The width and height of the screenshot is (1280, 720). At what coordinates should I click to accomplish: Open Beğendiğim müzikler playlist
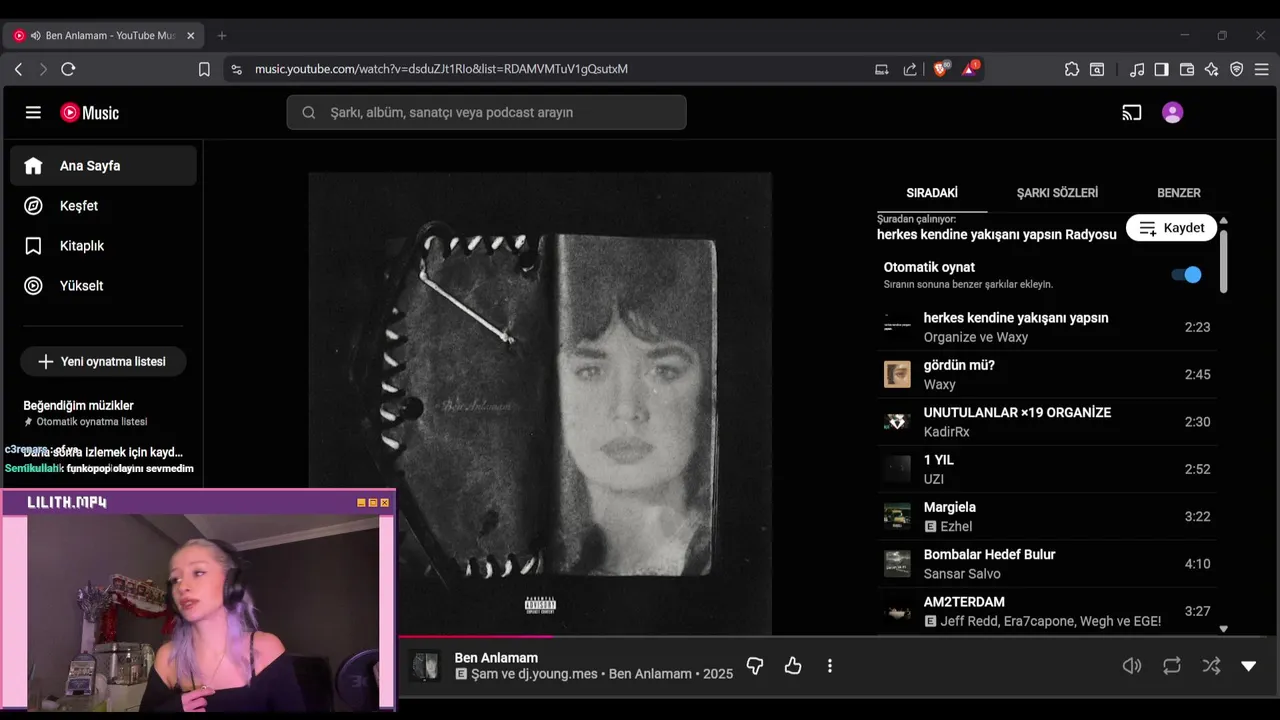click(x=103, y=413)
